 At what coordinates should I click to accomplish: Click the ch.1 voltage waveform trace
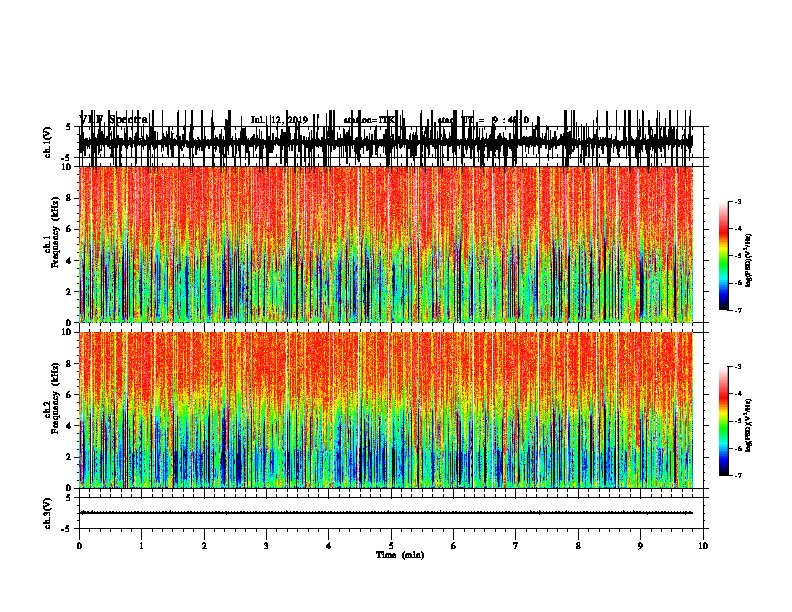pos(386,142)
